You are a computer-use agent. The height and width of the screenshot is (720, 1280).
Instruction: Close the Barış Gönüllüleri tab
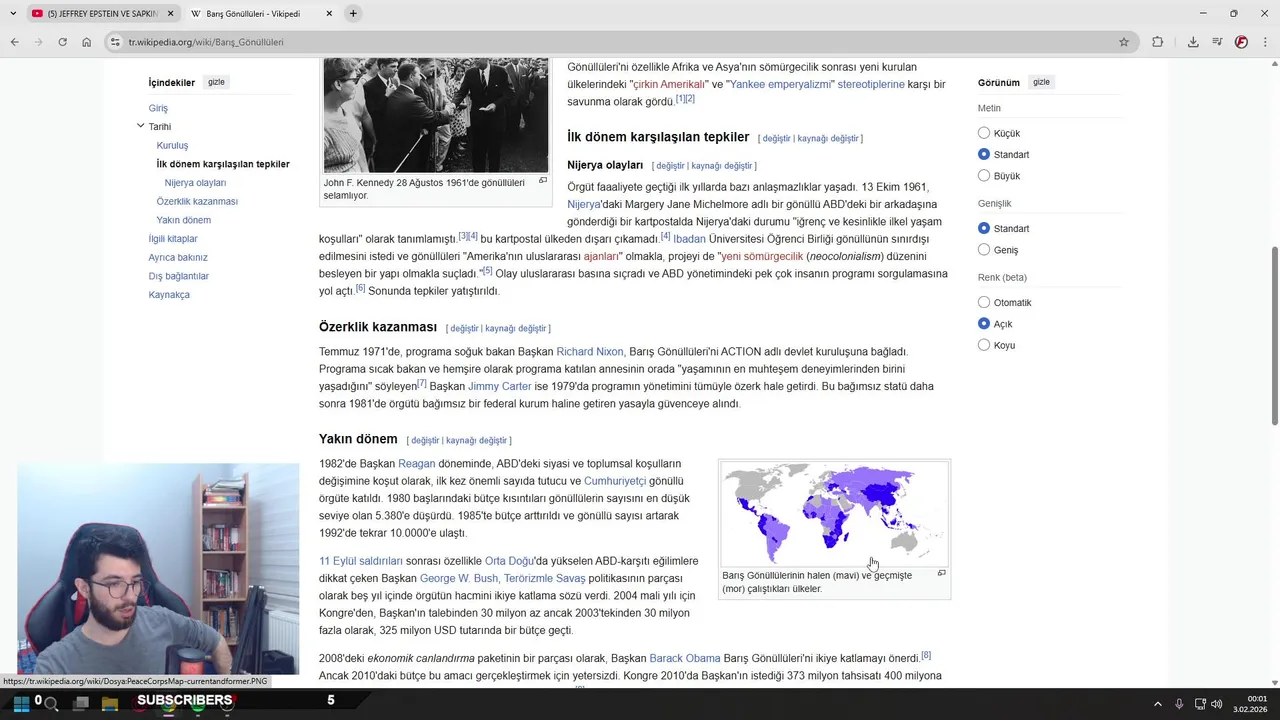(328, 14)
